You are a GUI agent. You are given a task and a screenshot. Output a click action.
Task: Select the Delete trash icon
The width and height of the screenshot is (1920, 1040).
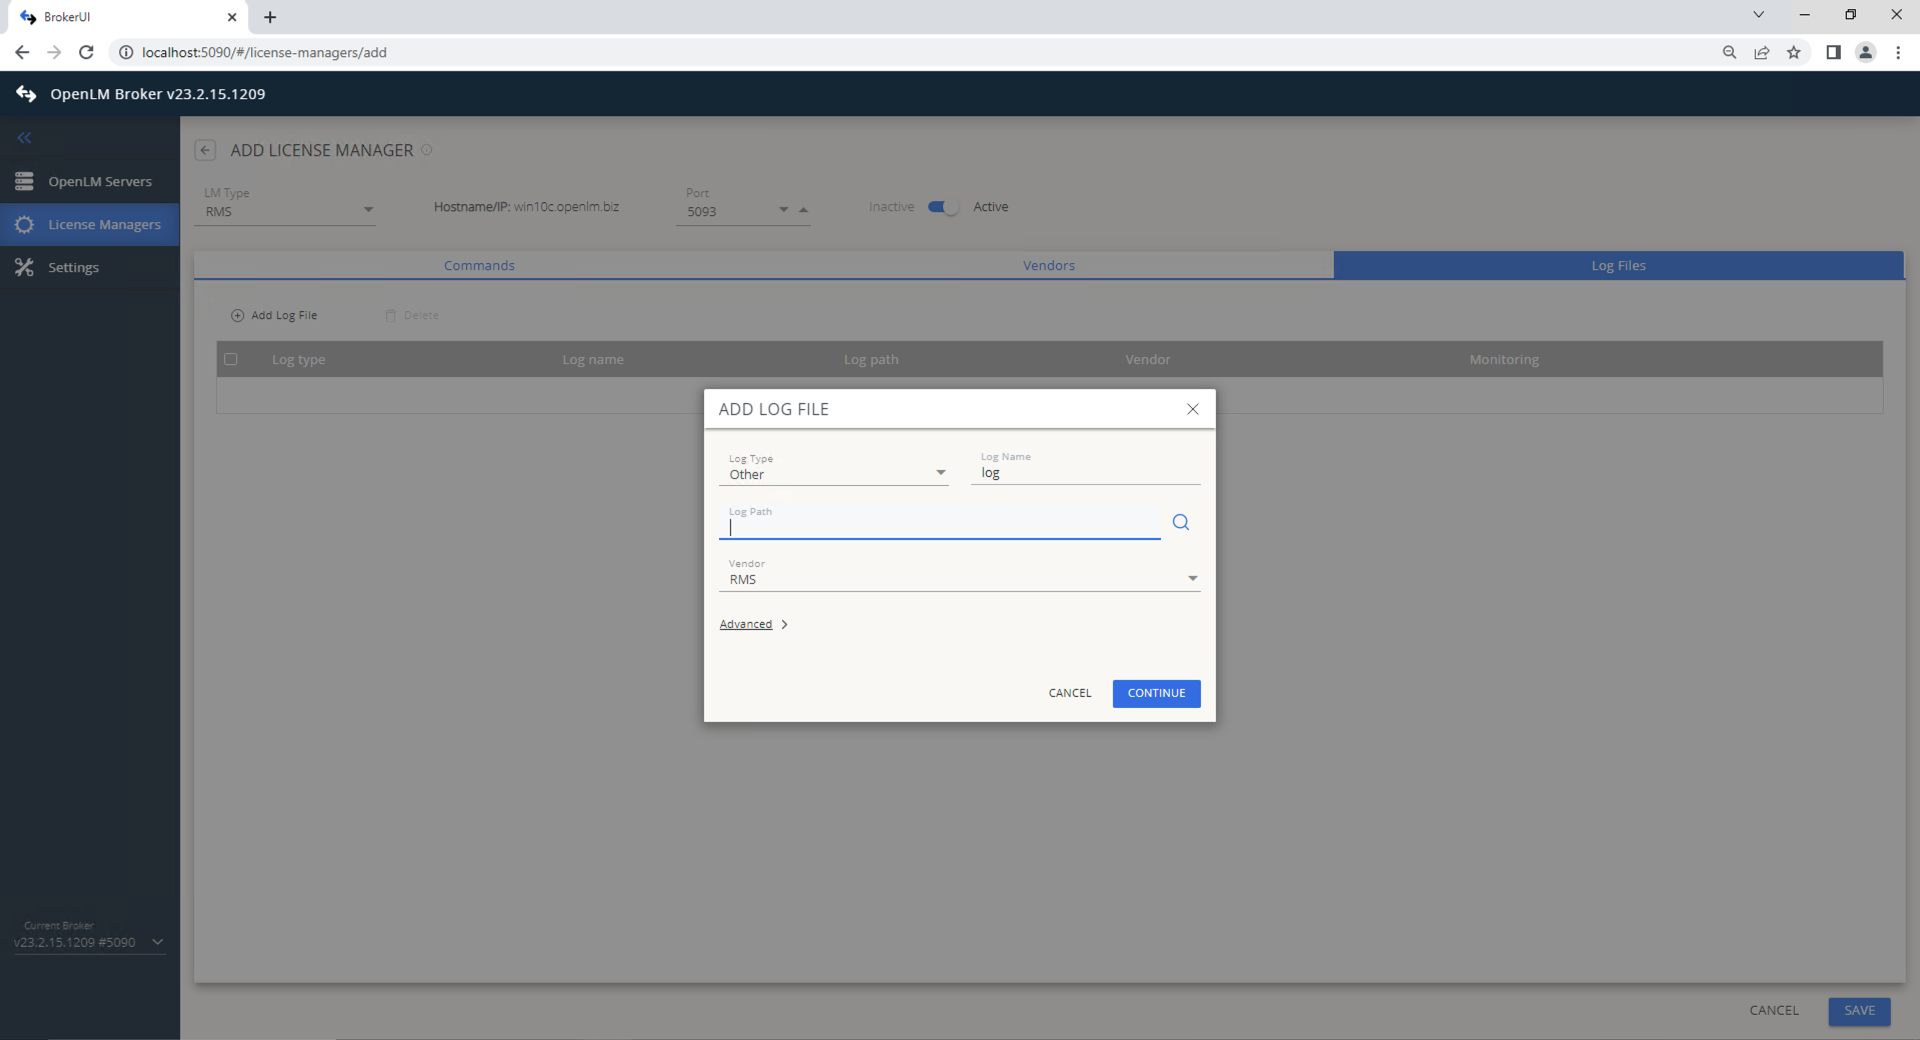click(390, 315)
